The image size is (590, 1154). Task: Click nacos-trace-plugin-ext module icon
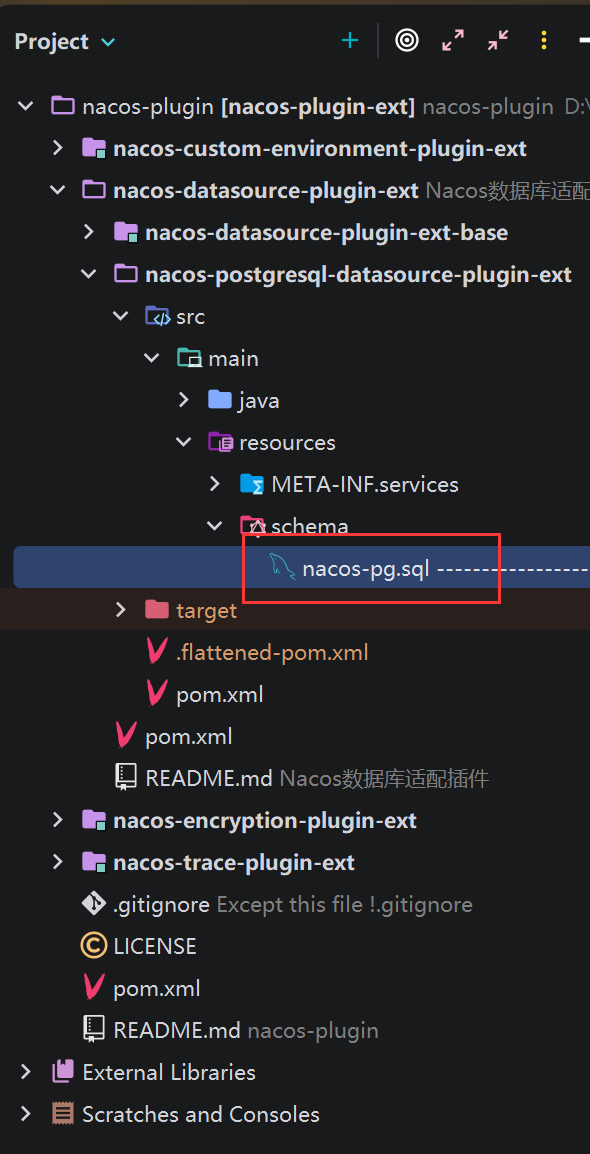point(94,861)
